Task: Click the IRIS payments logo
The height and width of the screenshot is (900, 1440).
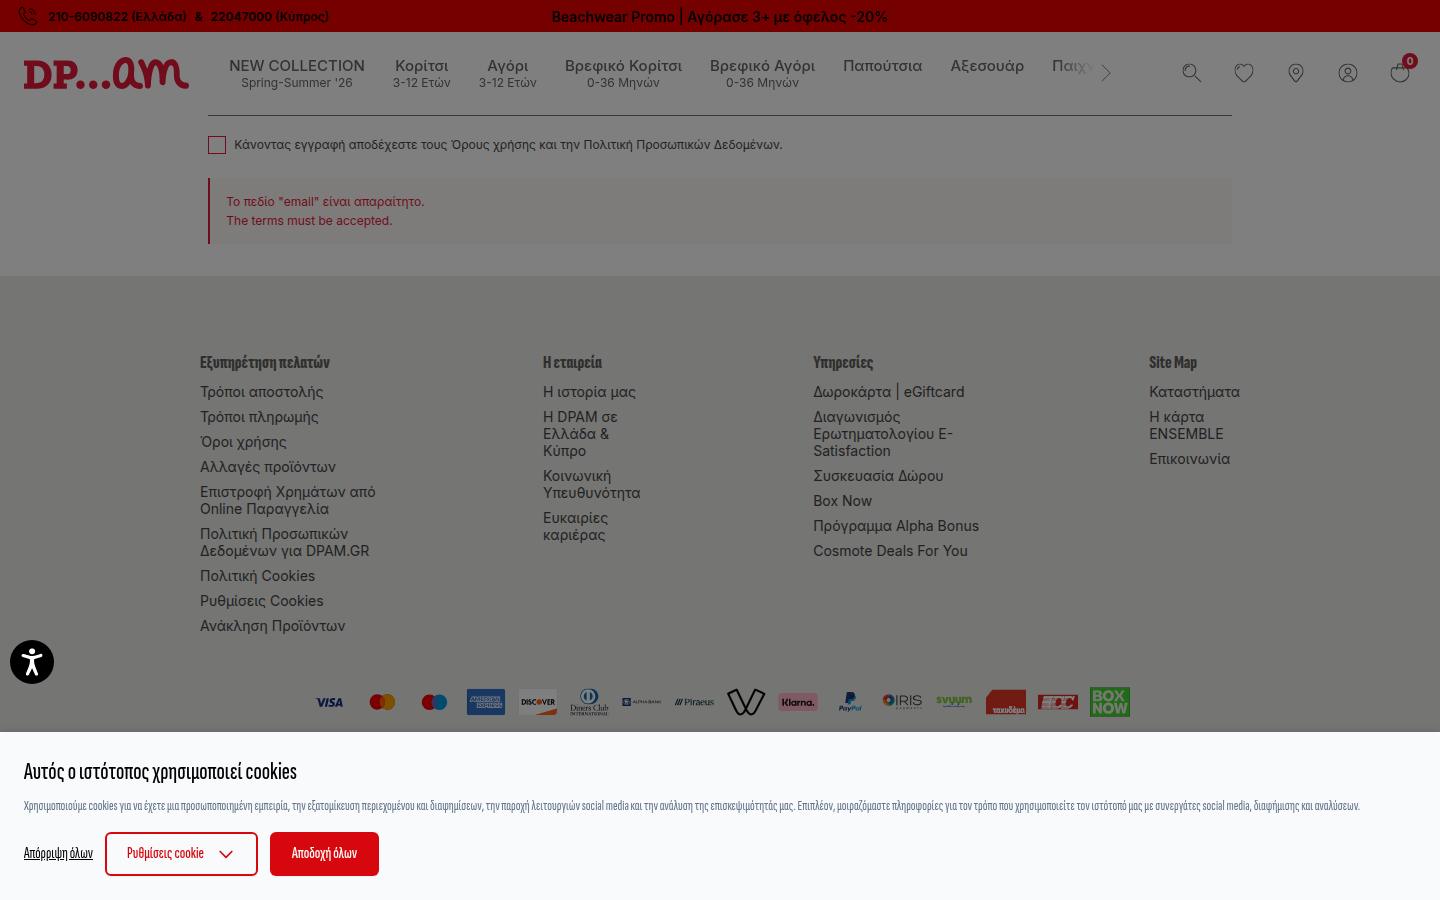Action: (902, 701)
